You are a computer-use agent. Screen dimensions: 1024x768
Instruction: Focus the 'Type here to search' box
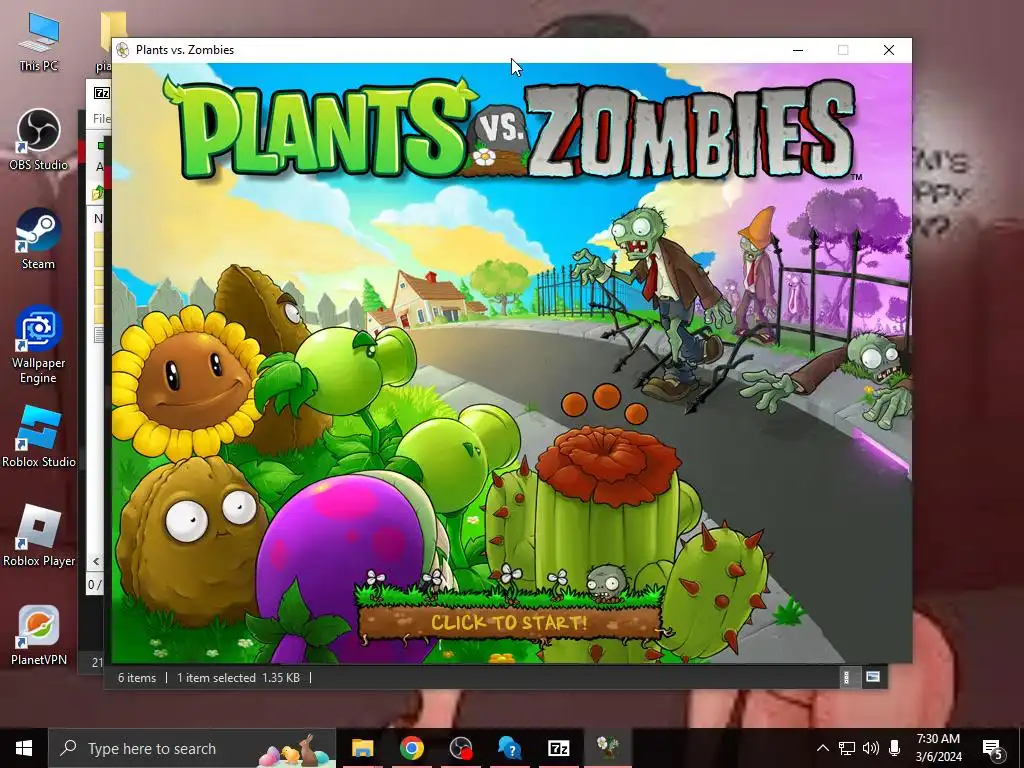coord(192,748)
